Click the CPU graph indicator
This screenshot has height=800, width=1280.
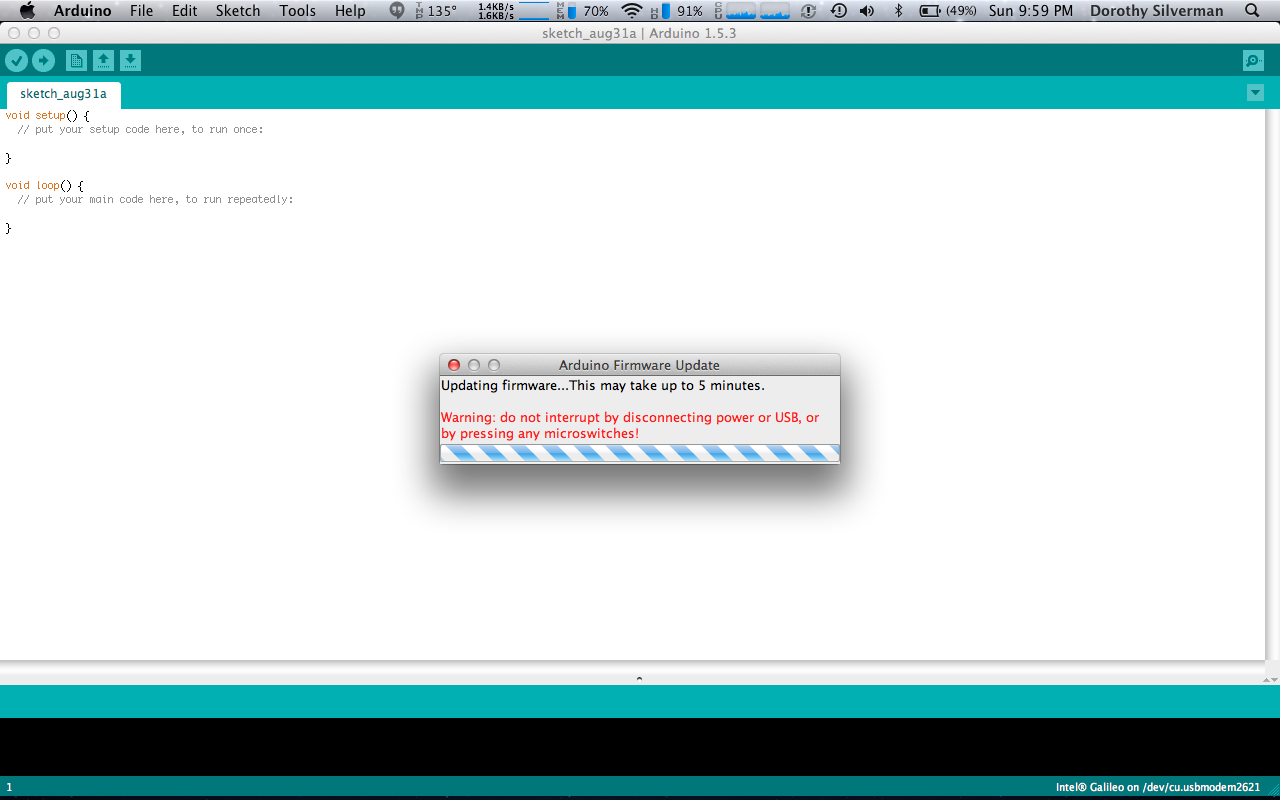tap(752, 11)
